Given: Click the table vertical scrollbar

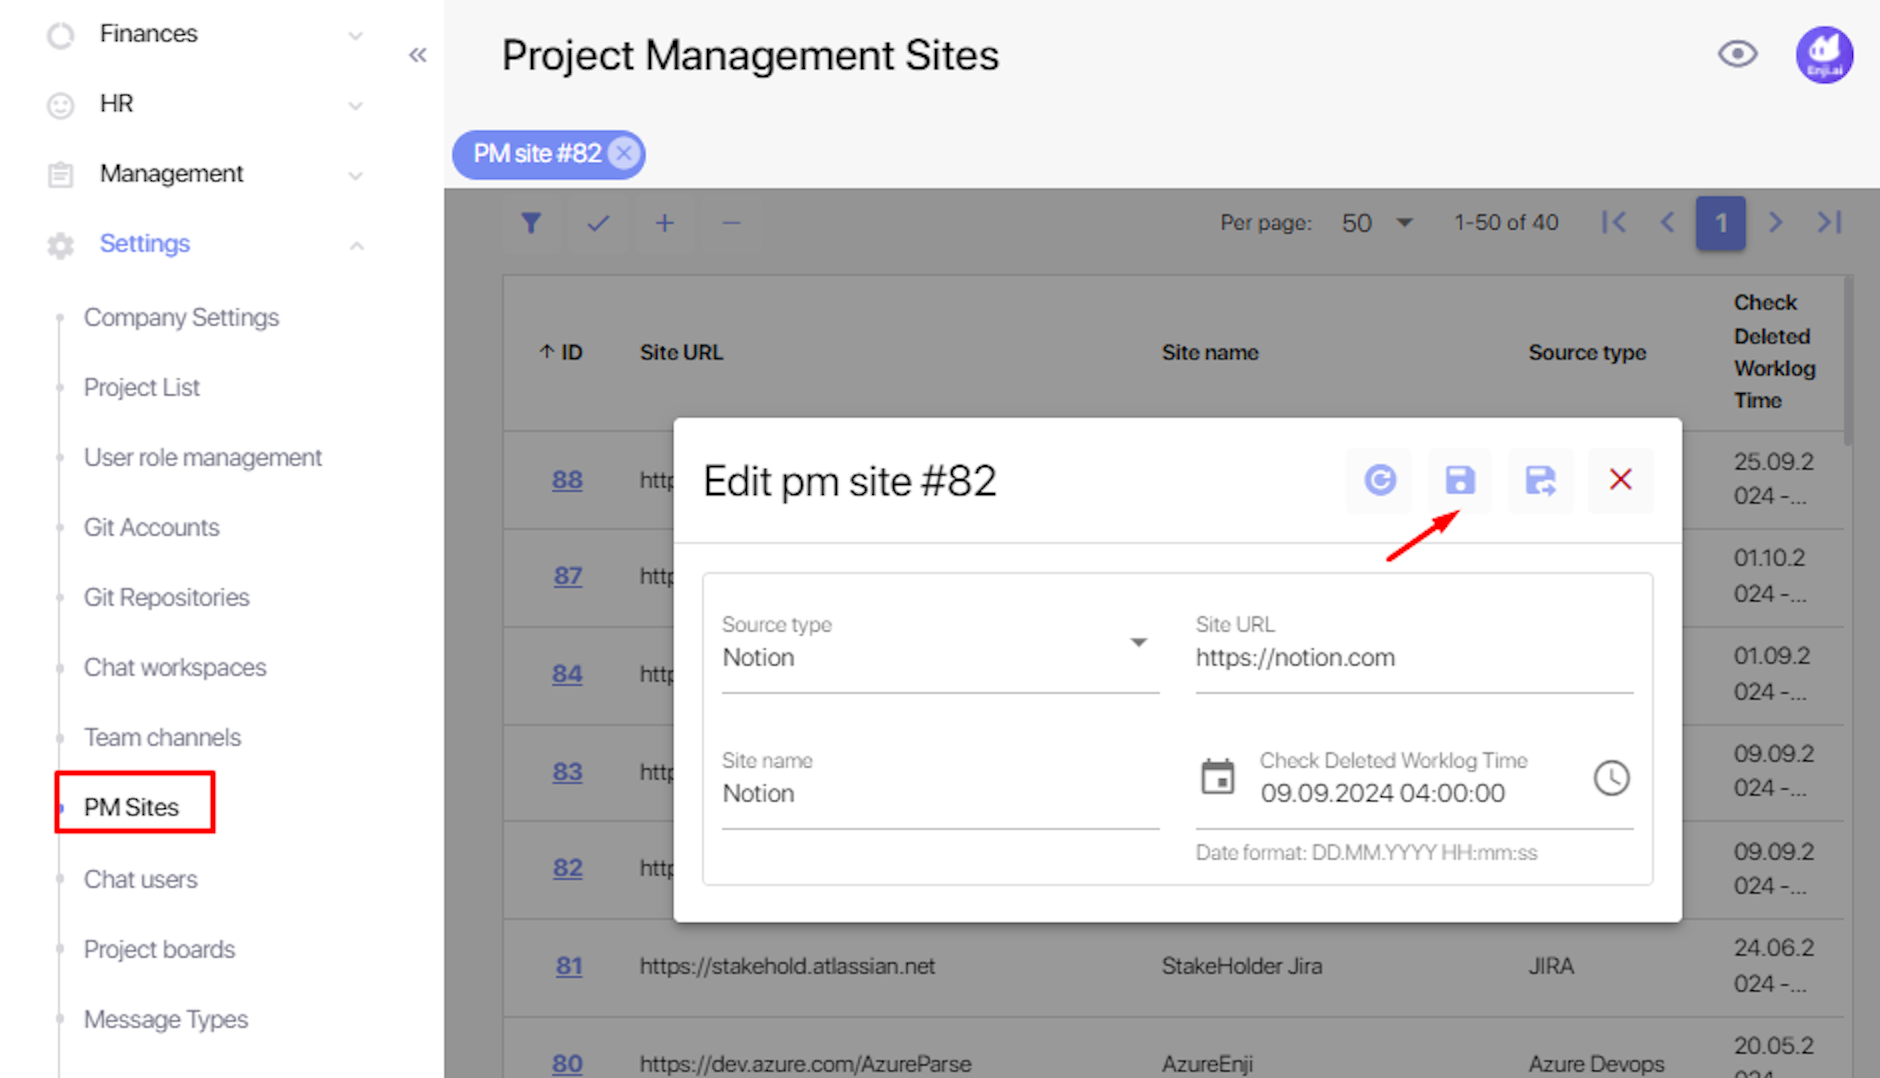Looking at the screenshot, I should [1848, 360].
